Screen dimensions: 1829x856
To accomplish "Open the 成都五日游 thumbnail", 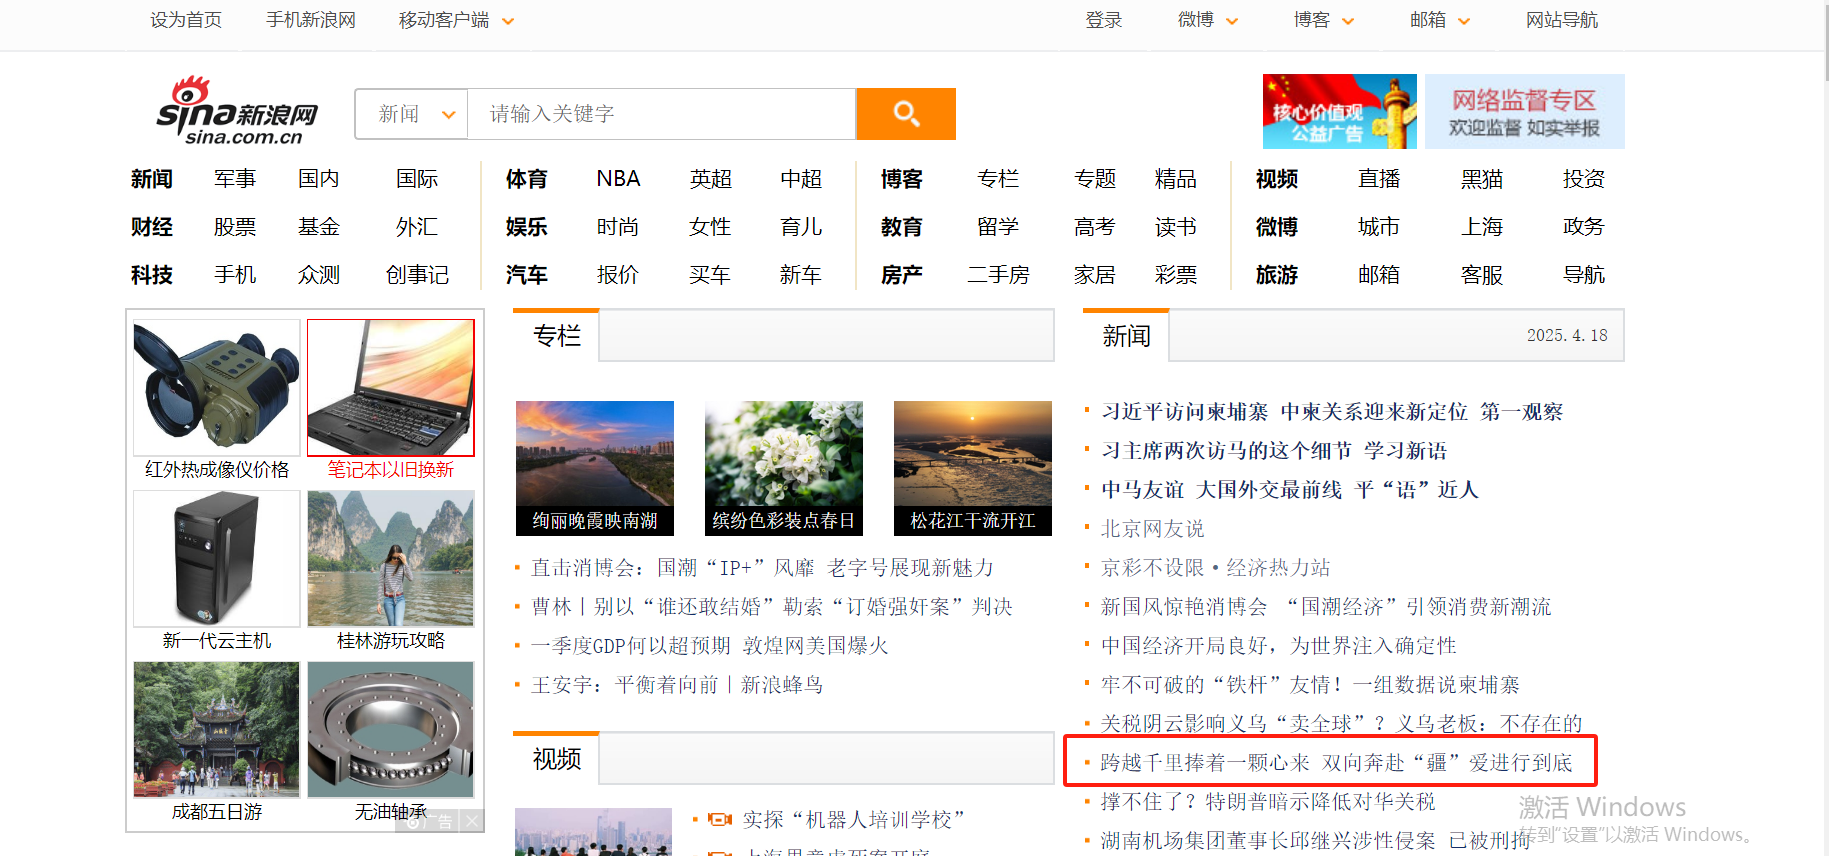I will pos(217,730).
